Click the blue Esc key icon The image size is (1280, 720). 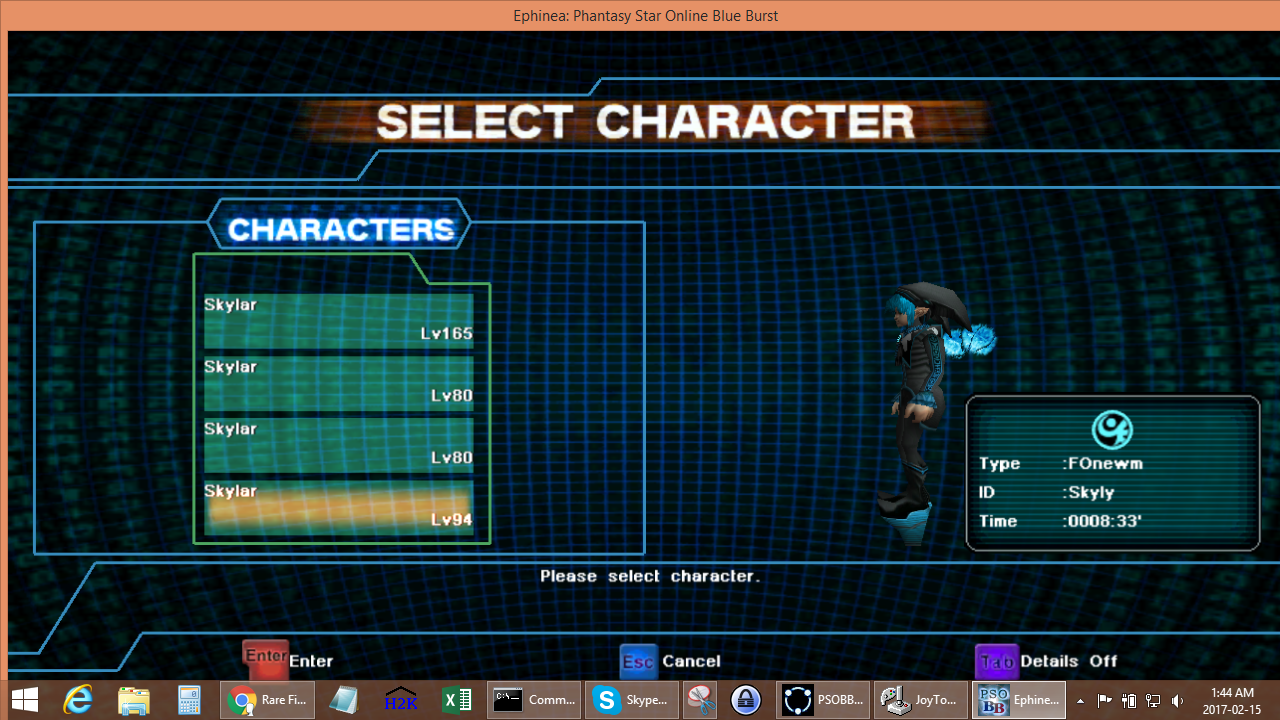(x=638, y=662)
